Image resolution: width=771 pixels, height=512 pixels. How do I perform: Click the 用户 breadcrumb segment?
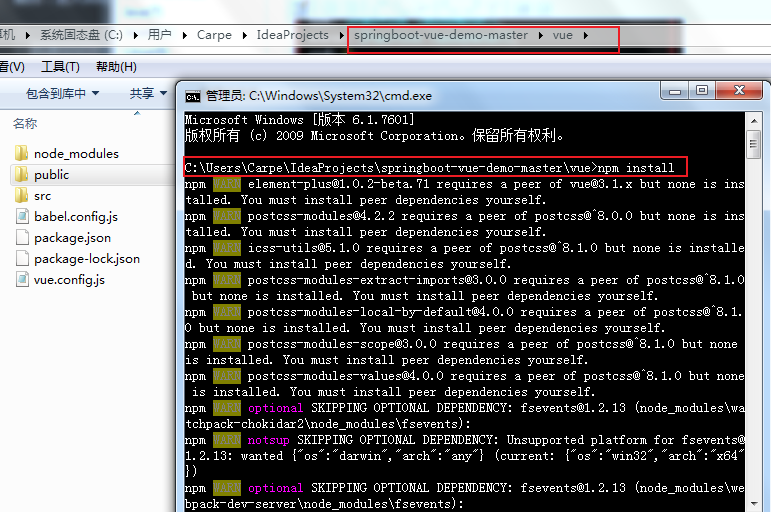pos(159,35)
